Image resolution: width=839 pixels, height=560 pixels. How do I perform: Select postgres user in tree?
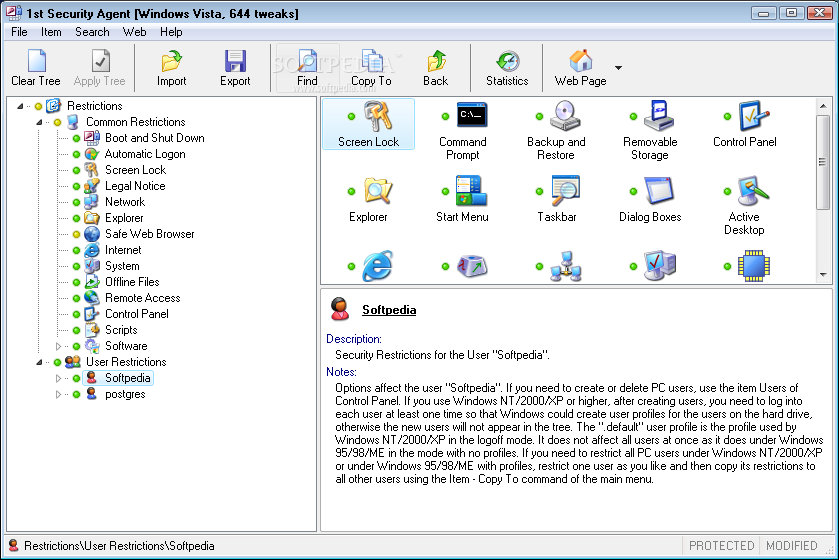[x=125, y=394]
